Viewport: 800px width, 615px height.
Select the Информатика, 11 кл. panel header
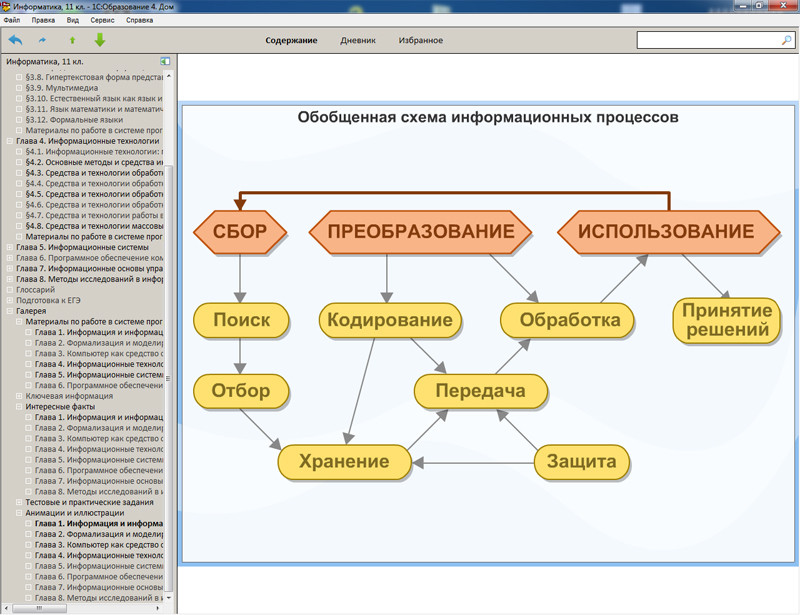click(x=45, y=61)
